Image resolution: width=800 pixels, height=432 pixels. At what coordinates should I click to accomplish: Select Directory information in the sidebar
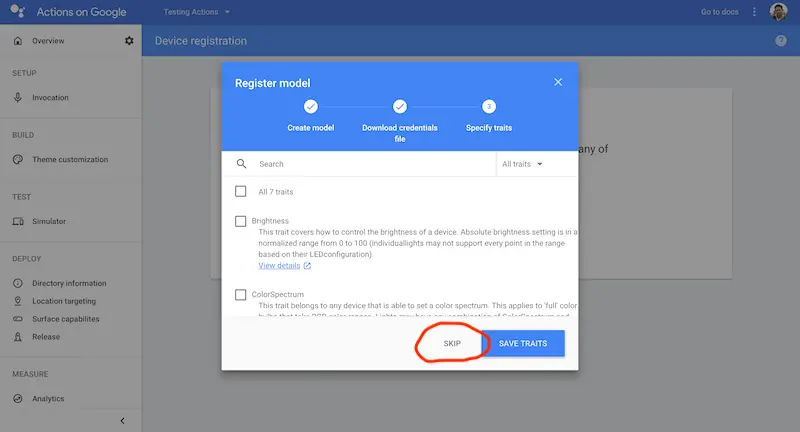[69, 283]
